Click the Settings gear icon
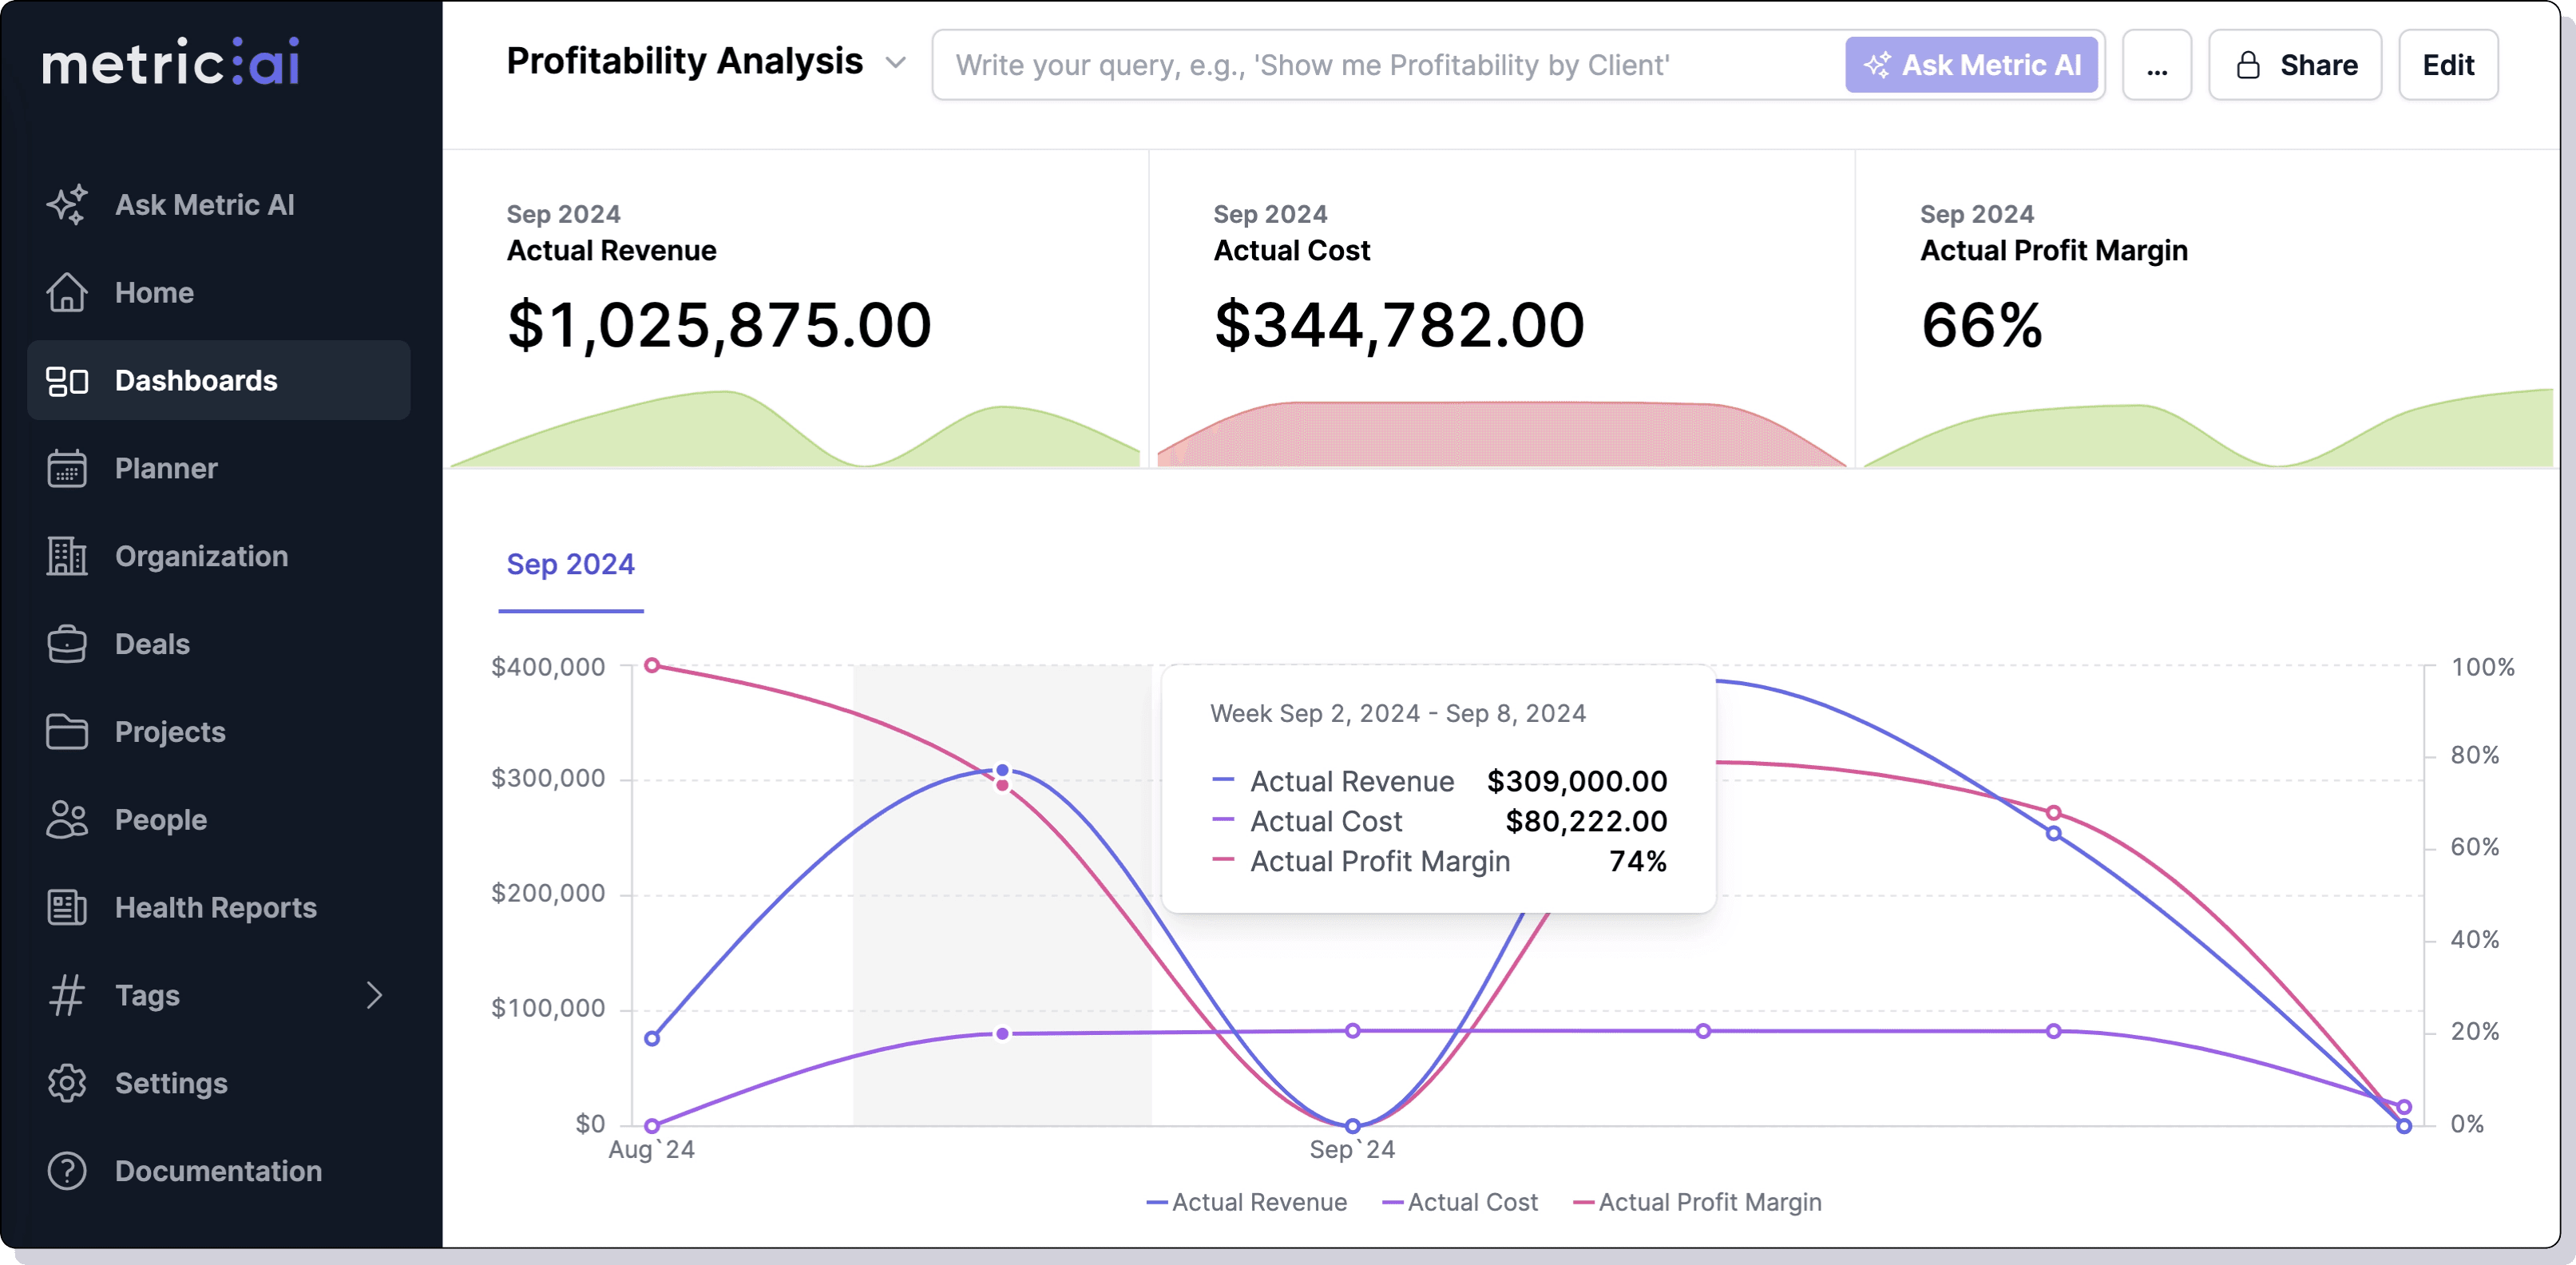Viewport: 2576px width, 1265px height. click(67, 1083)
